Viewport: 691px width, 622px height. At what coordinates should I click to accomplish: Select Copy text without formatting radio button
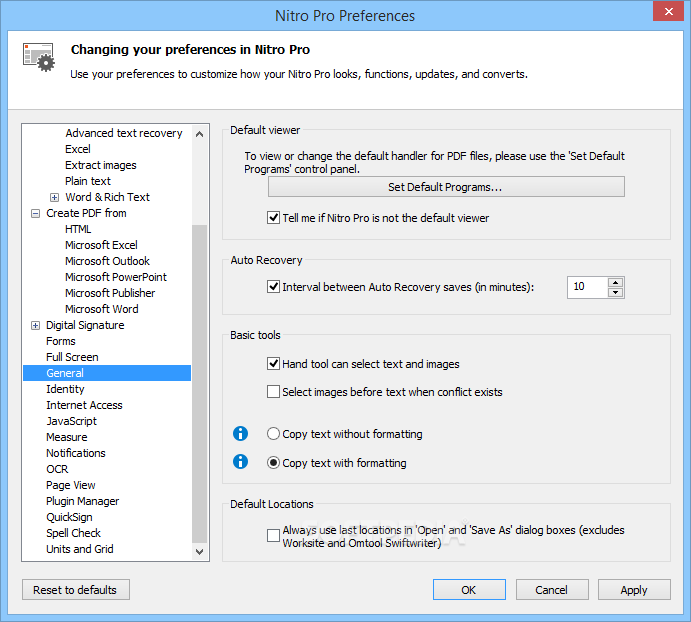(x=273, y=434)
